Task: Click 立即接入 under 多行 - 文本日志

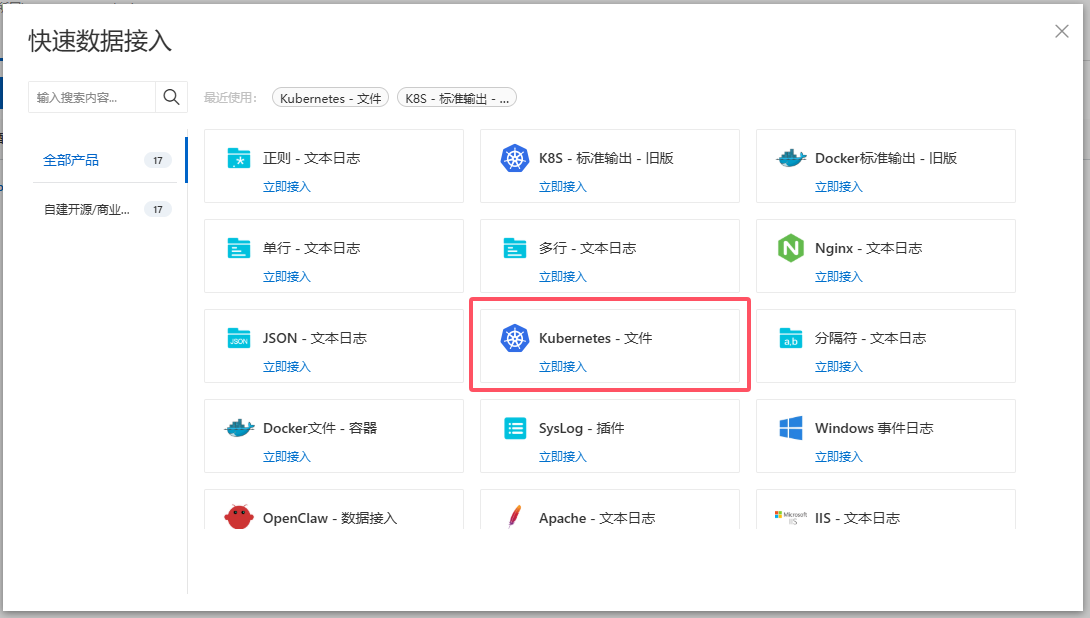Action: pos(562,277)
